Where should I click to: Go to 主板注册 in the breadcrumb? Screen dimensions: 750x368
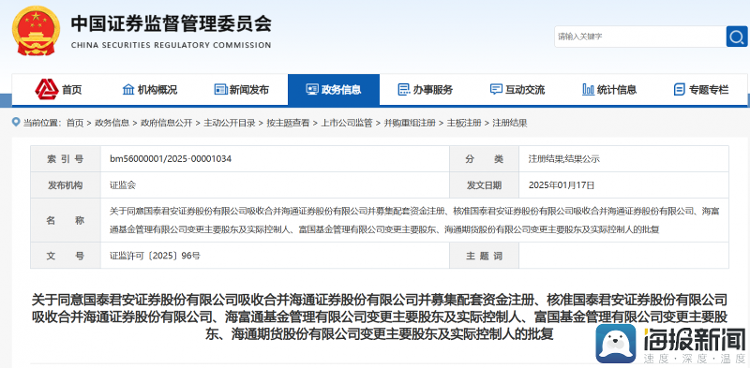464,123
